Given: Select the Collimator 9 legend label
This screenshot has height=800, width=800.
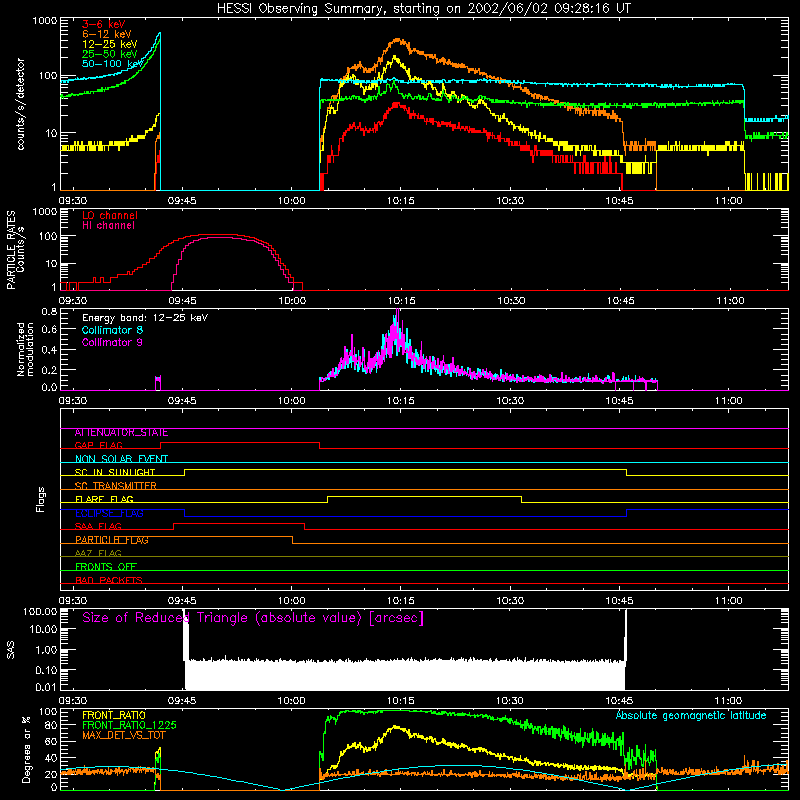Looking at the screenshot, I should pyautogui.click(x=112, y=342).
